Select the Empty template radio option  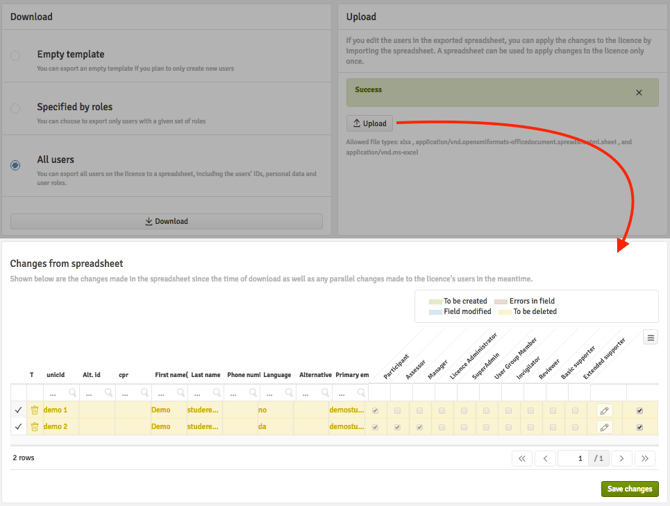click(x=15, y=55)
